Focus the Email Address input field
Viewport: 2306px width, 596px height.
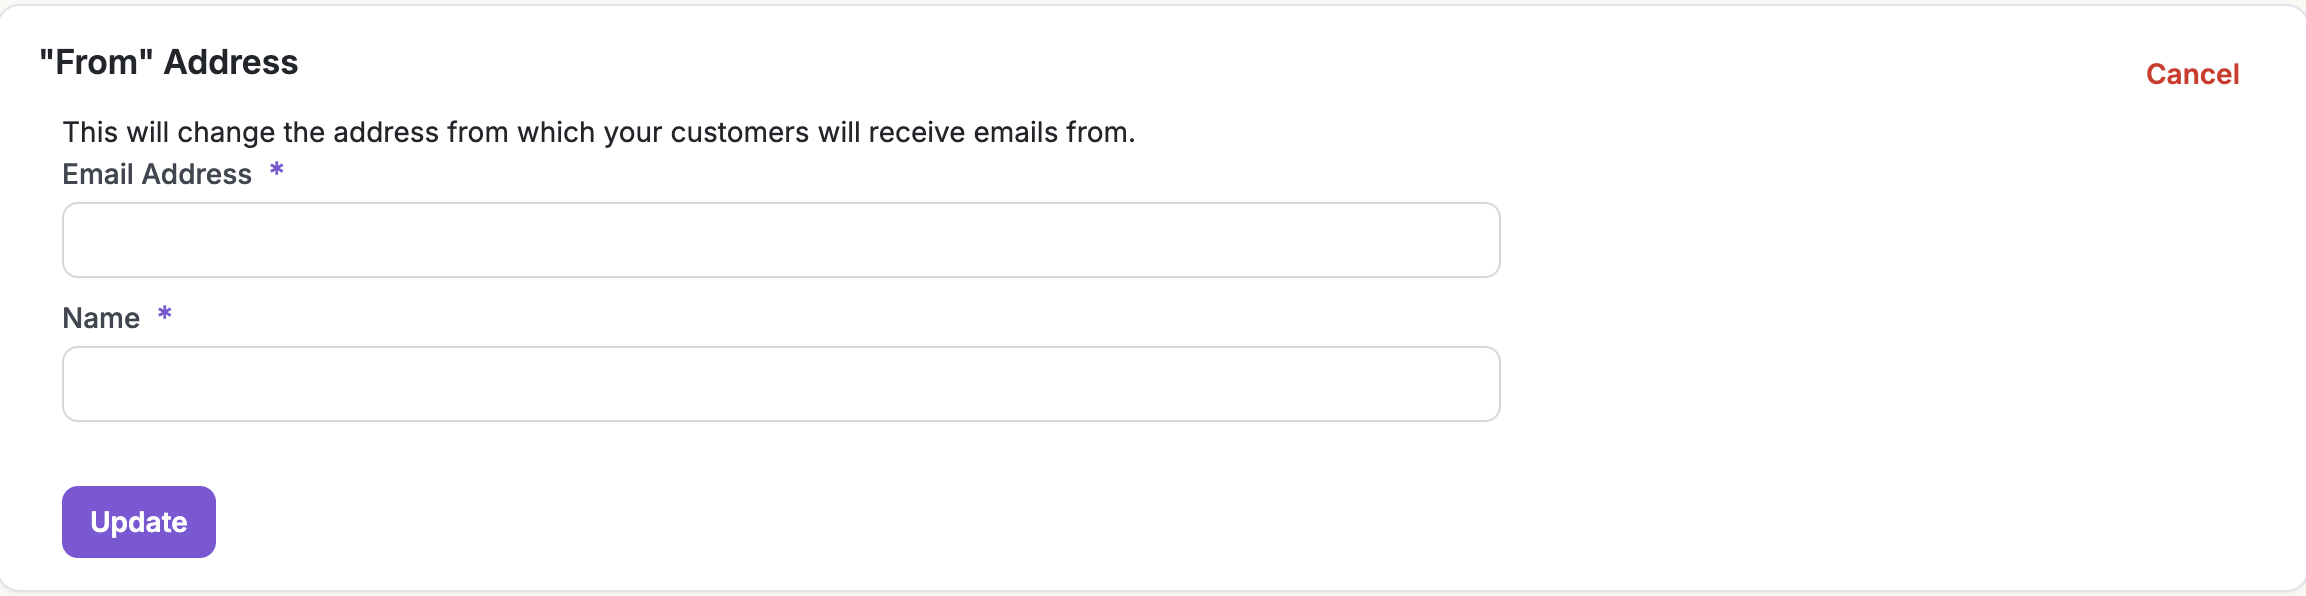(x=780, y=240)
